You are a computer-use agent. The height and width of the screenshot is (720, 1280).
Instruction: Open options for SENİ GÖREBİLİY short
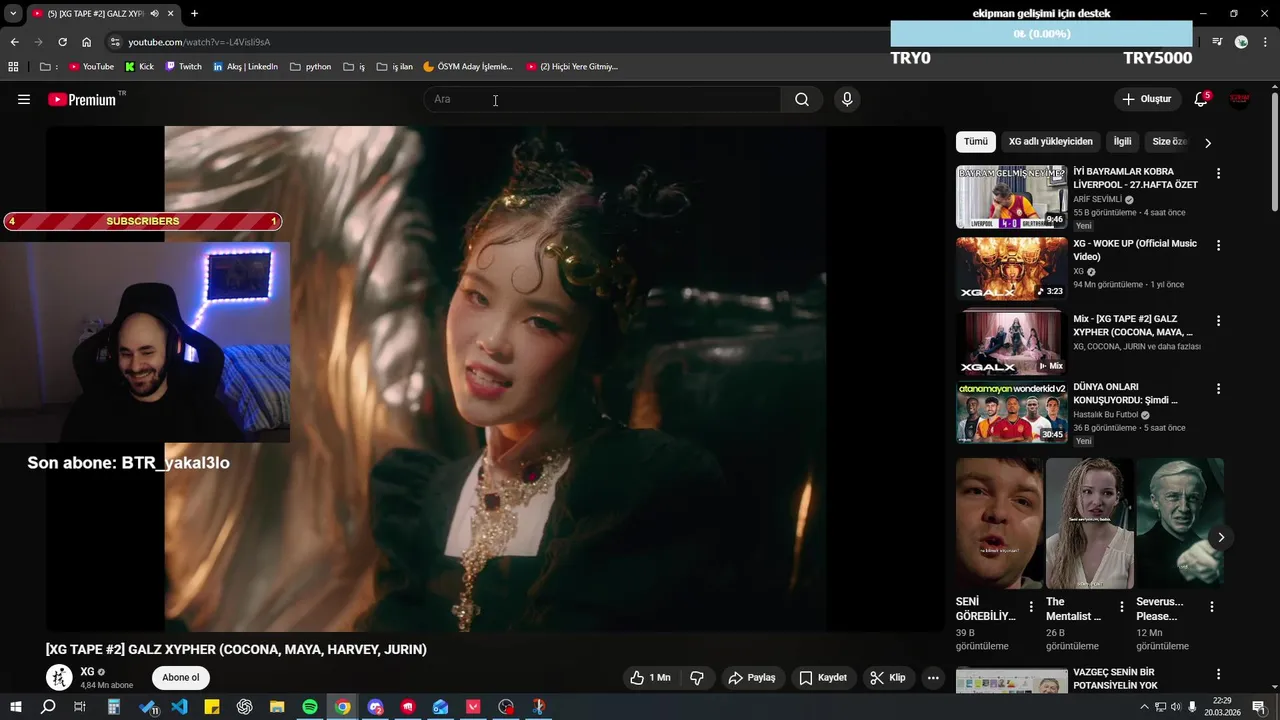pyautogui.click(x=1031, y=607)
